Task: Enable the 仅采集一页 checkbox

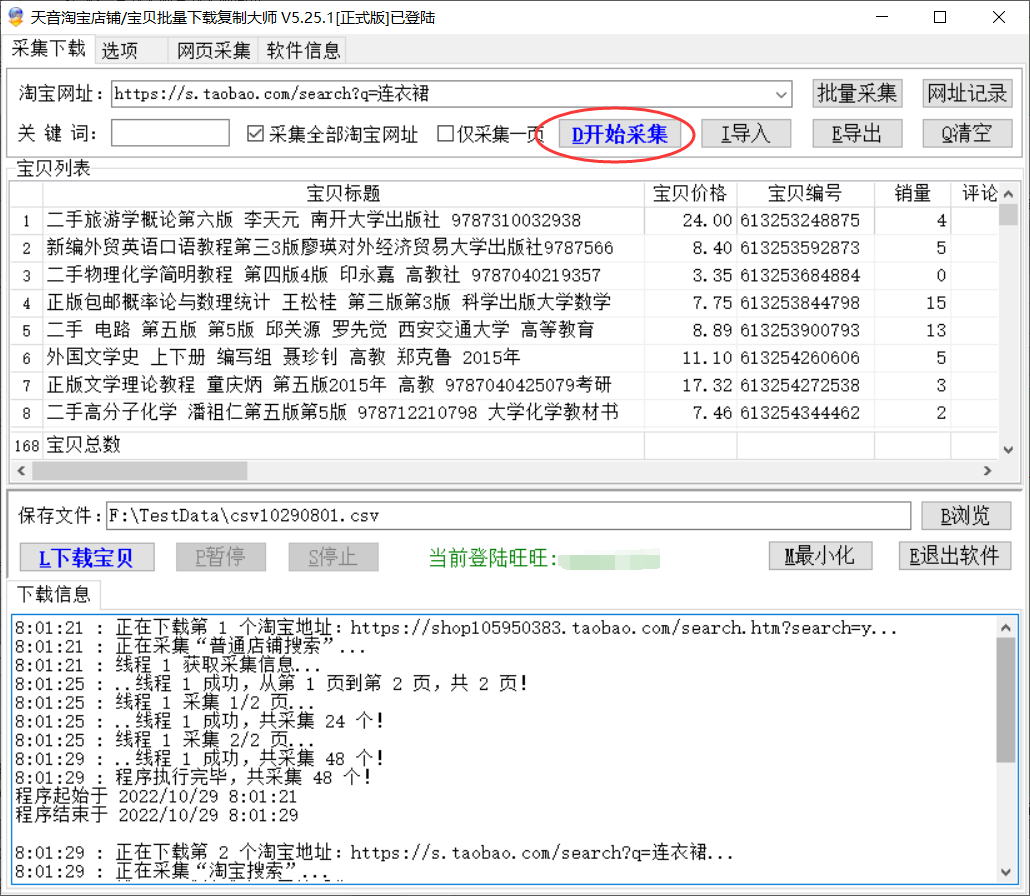Action: click(x=446, y=134)
